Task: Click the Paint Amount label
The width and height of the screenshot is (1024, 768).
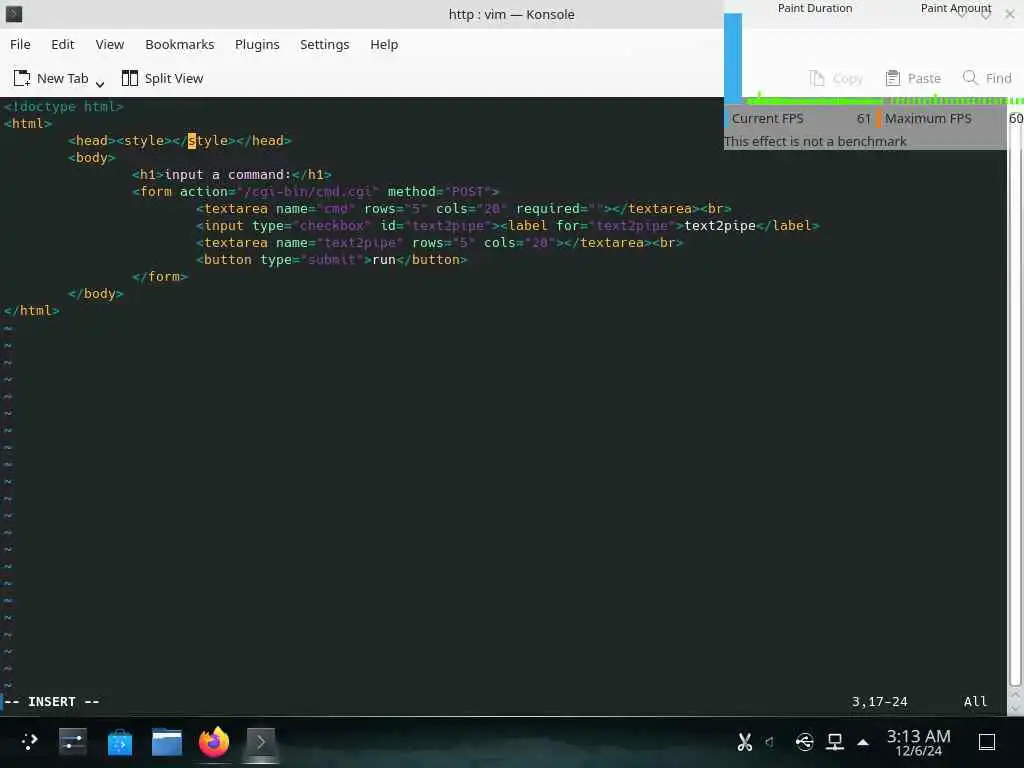Action: 956,8
